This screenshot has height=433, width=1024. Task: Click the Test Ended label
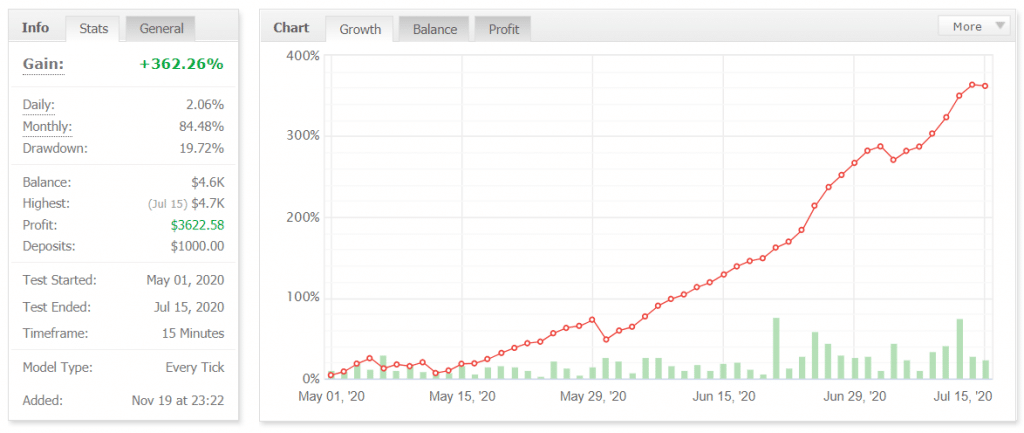(57, 307)
